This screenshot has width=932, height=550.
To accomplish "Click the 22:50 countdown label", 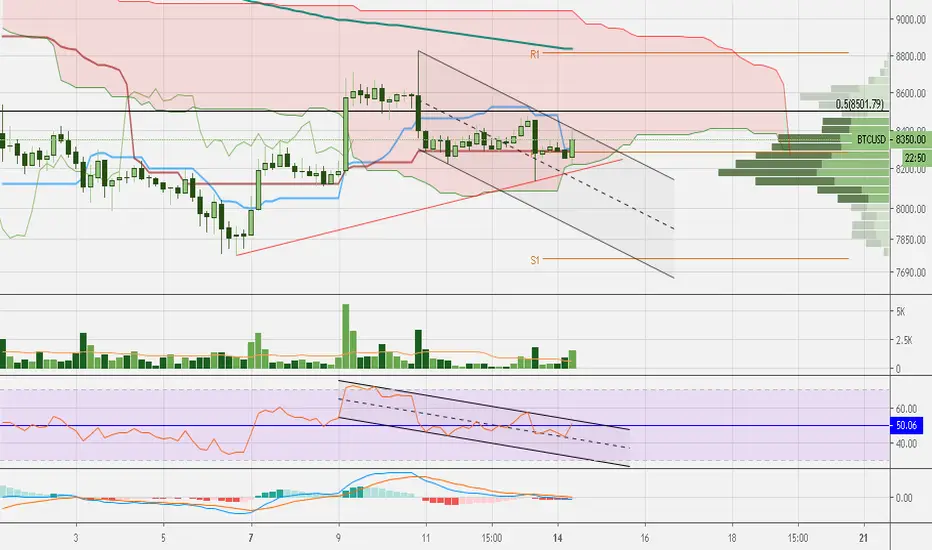I will [914, 158].
